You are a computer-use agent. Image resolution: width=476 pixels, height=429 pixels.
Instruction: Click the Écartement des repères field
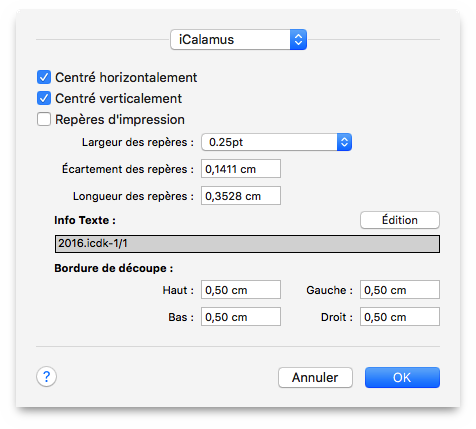tap(241, 169)
